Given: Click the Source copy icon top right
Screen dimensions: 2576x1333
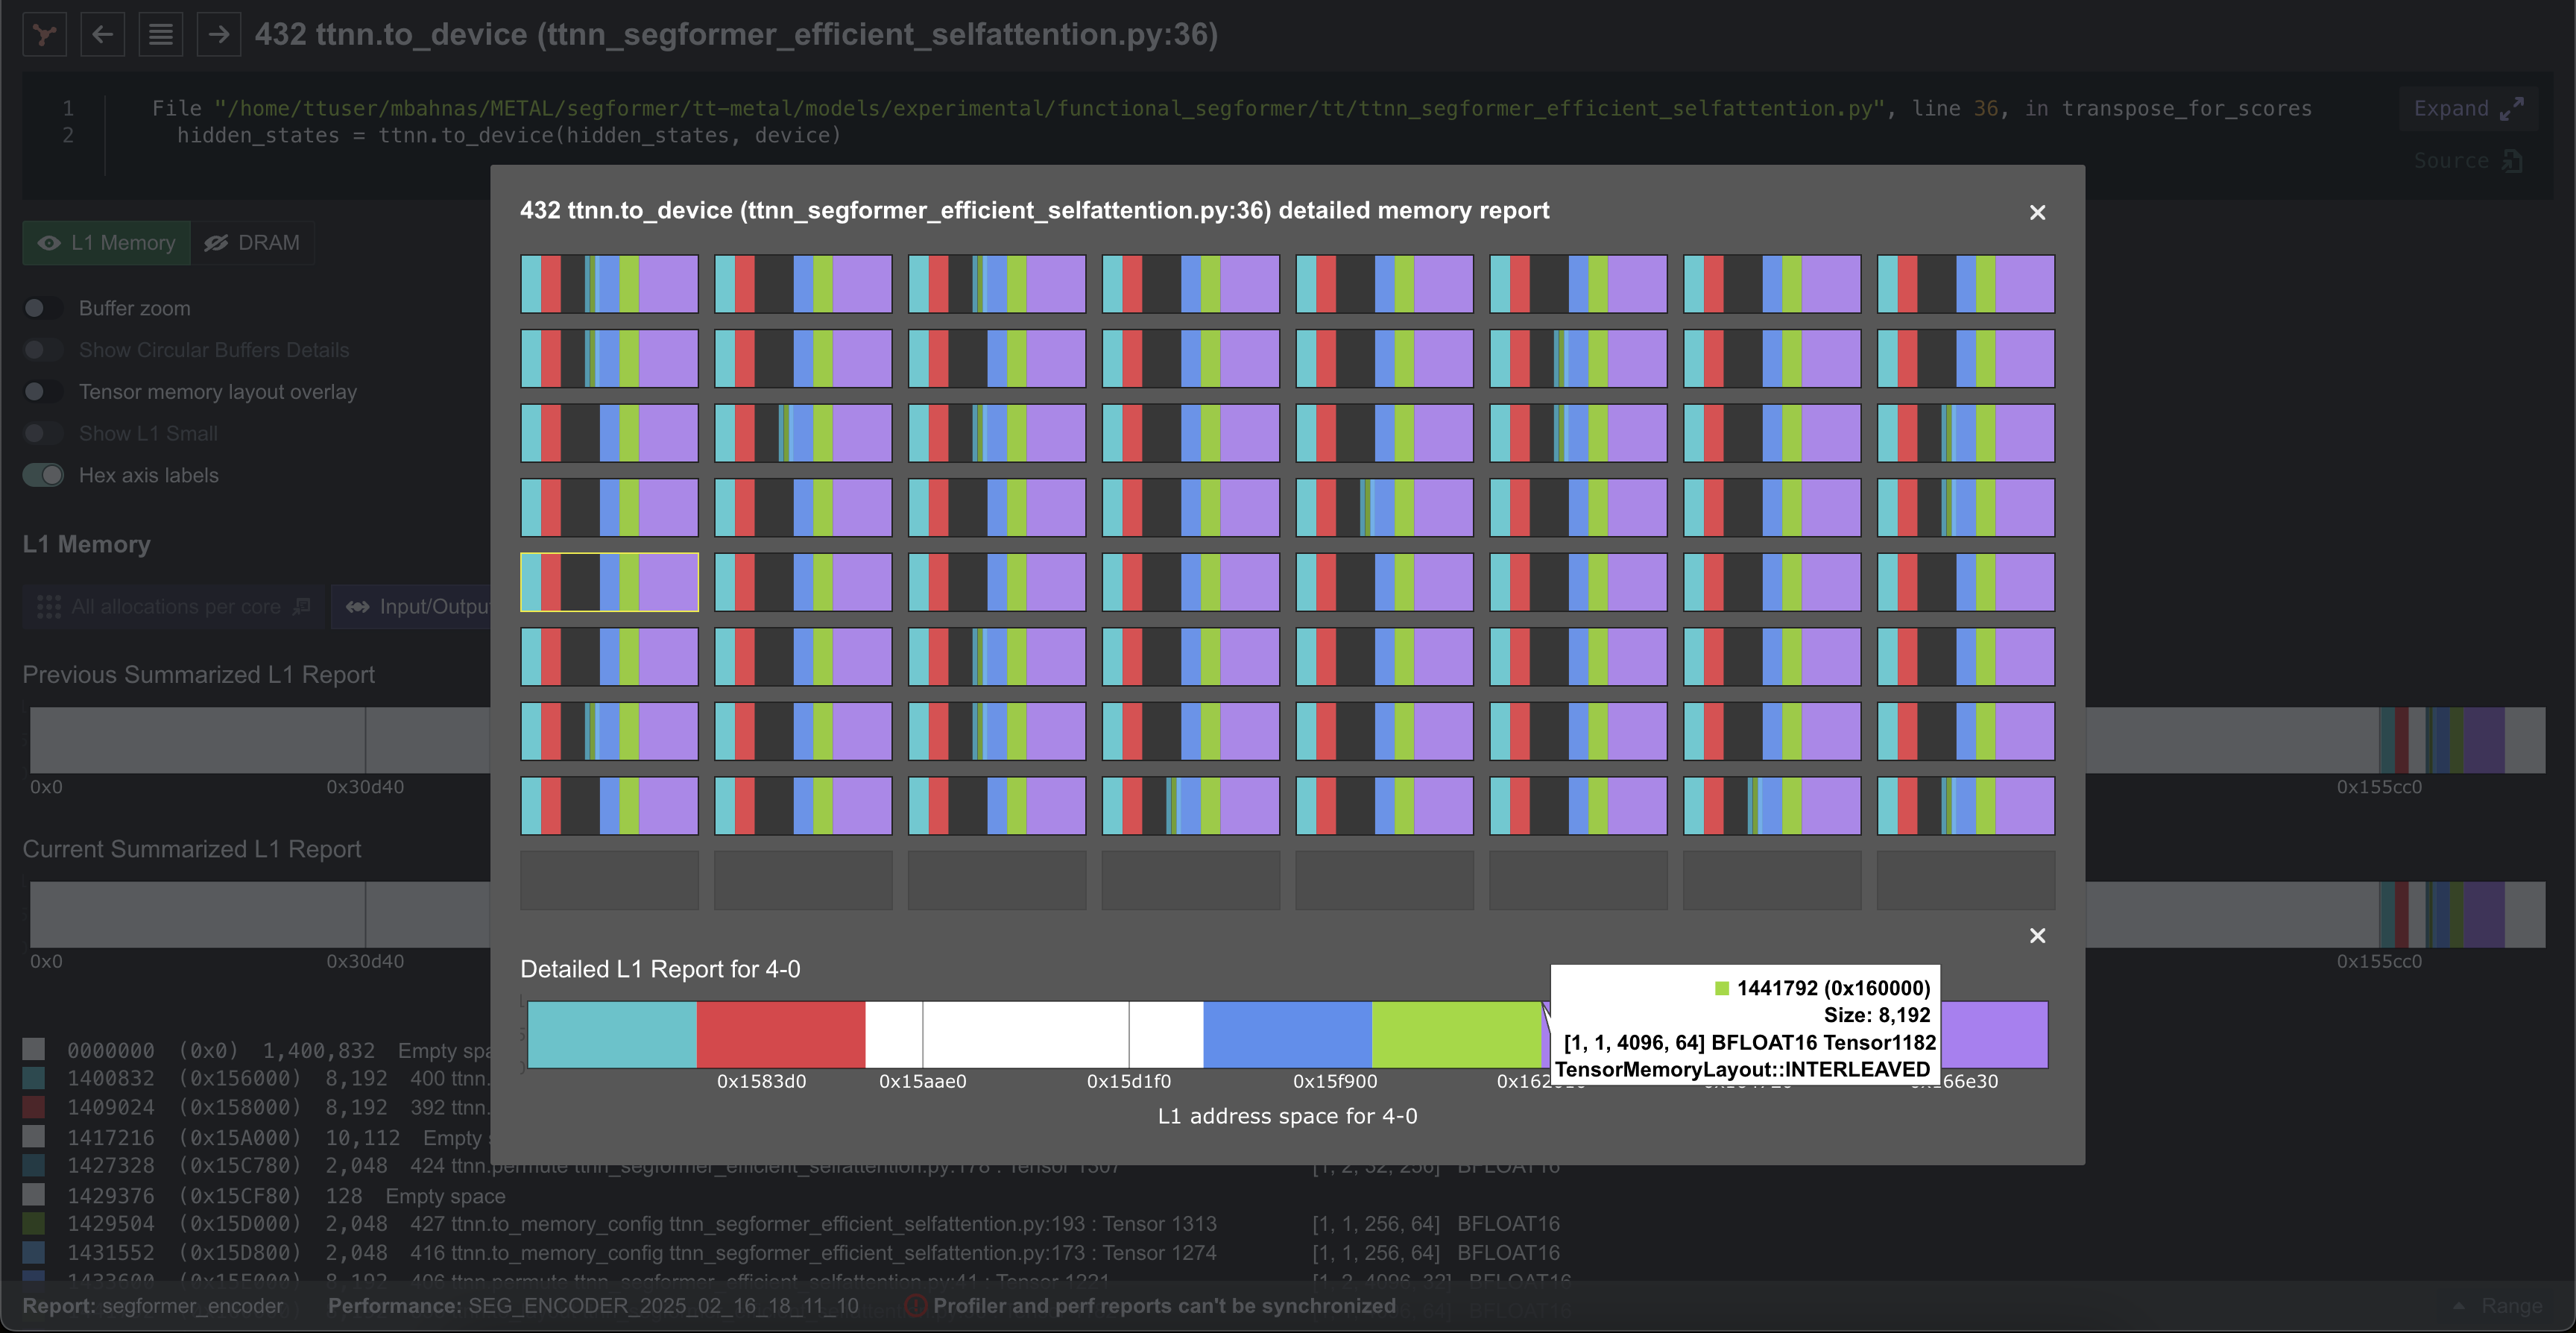Looking at the screenshot, I should point(2513,160).
